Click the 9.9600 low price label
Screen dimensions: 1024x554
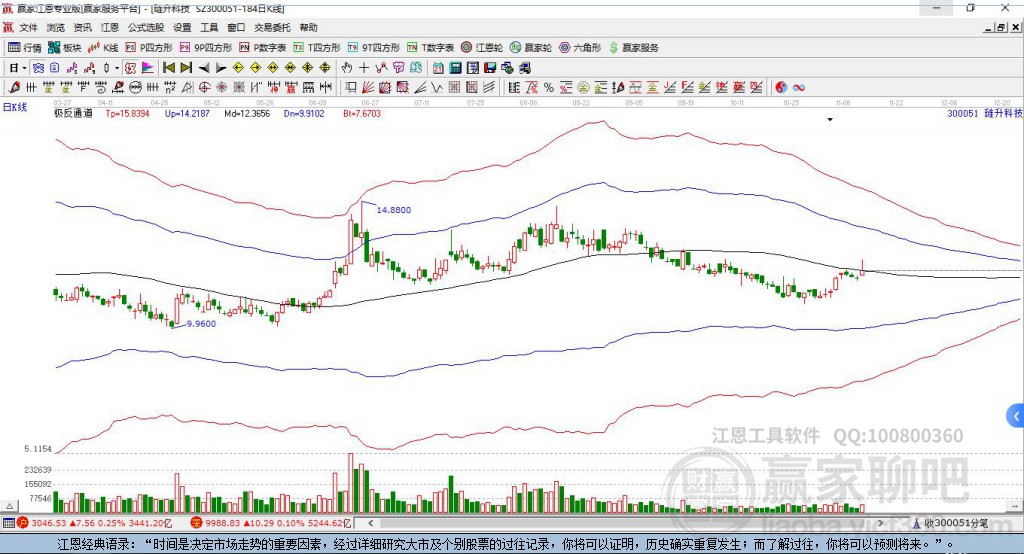coord(201,323)
